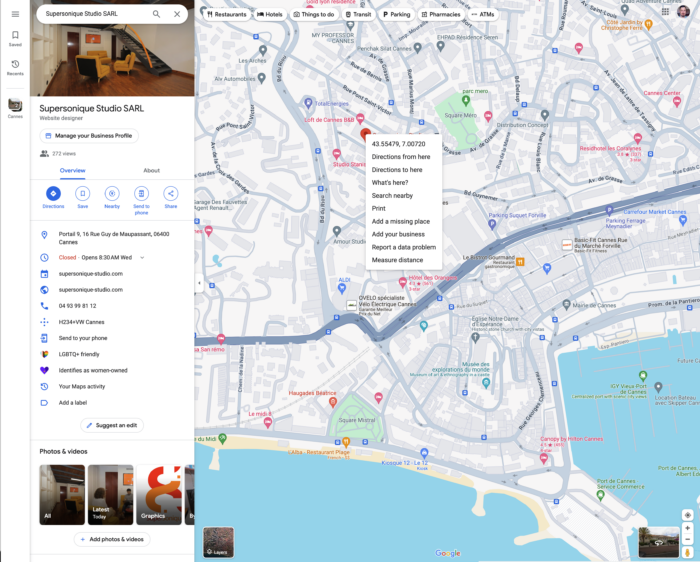Open Saved places in sidebar
This screenshot has height=562, width=700.
coord(15,38)
